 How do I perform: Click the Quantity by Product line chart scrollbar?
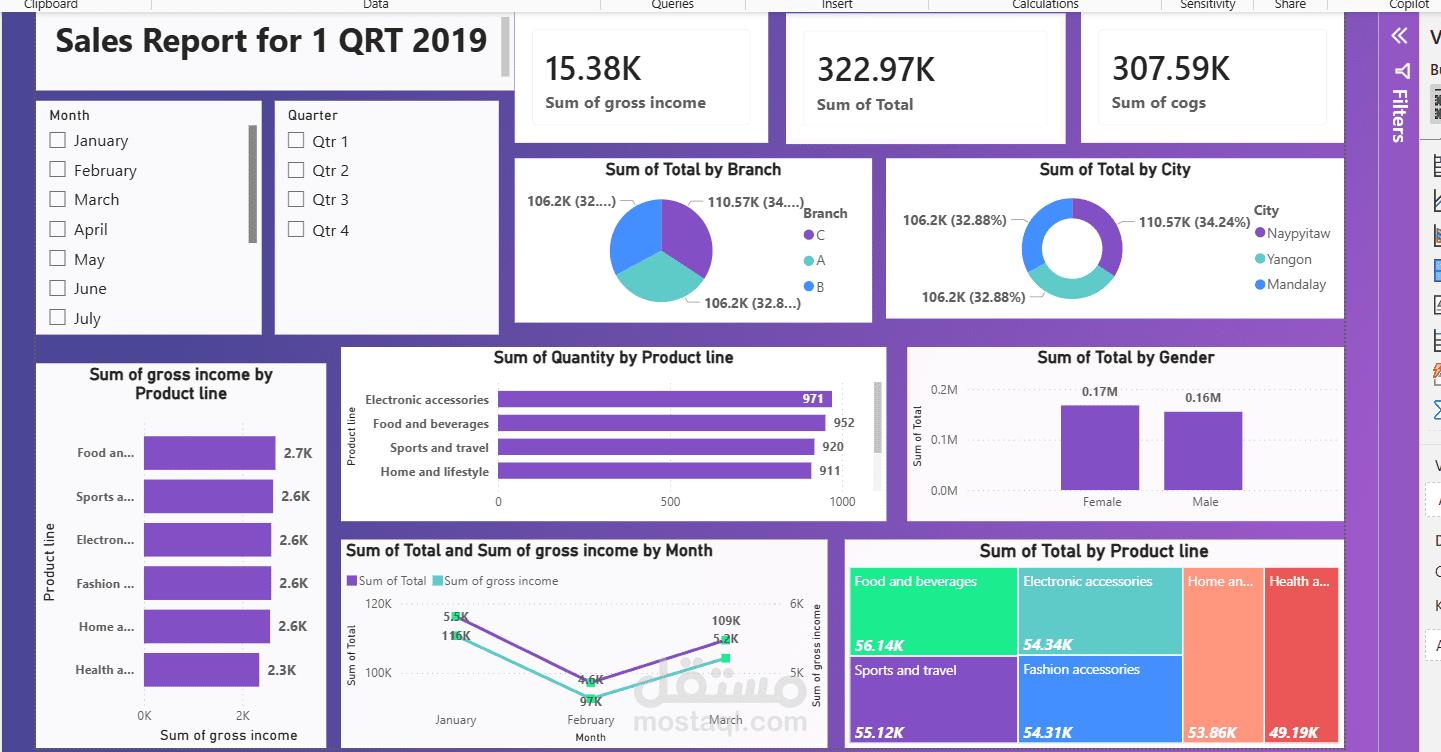[x=878, y=419]
